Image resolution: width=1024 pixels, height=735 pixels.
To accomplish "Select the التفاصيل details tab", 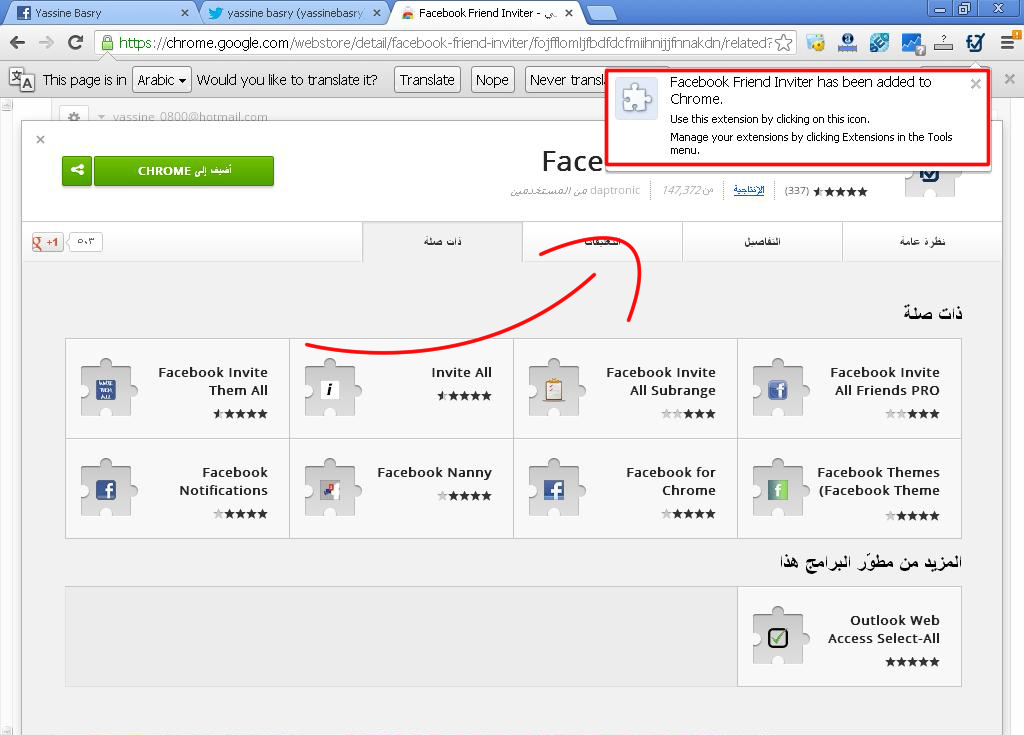I will click(x=762, y=242).
